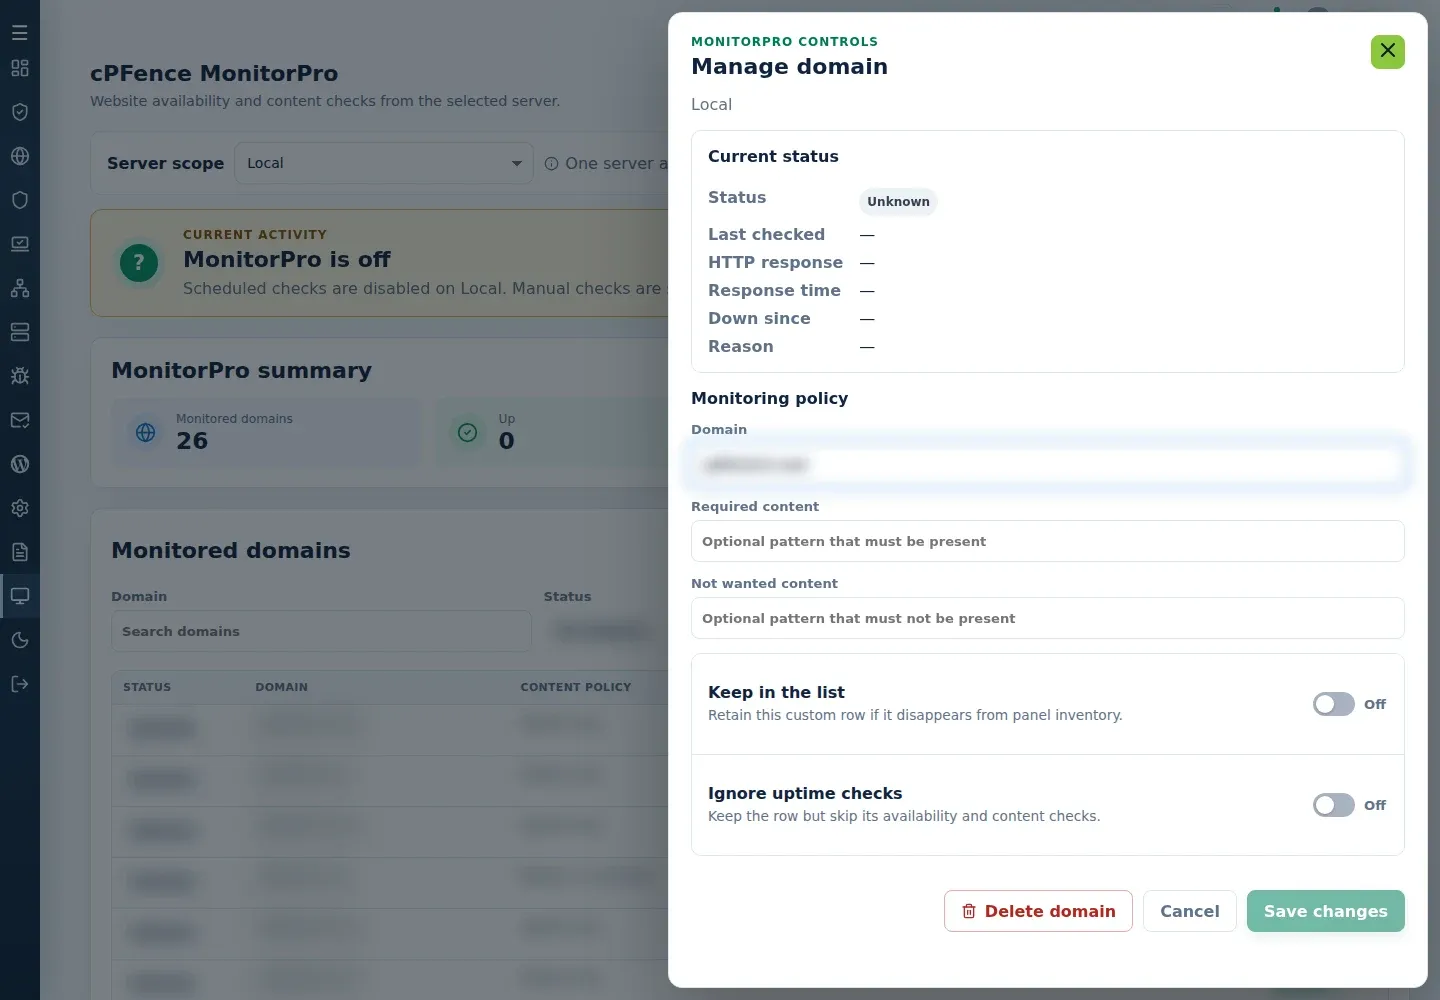
Task: Click the Domain field under Monitoring policy
Action: tap(1048, 464)
